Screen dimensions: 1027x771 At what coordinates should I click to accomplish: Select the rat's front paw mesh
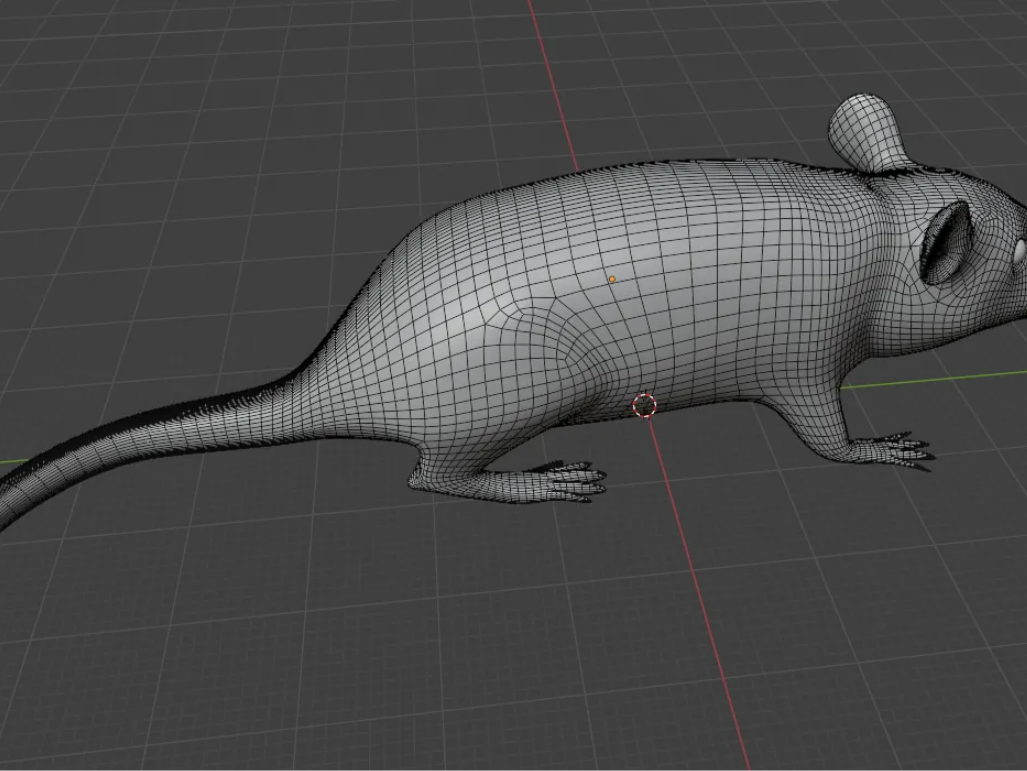(x=891, y=449)
